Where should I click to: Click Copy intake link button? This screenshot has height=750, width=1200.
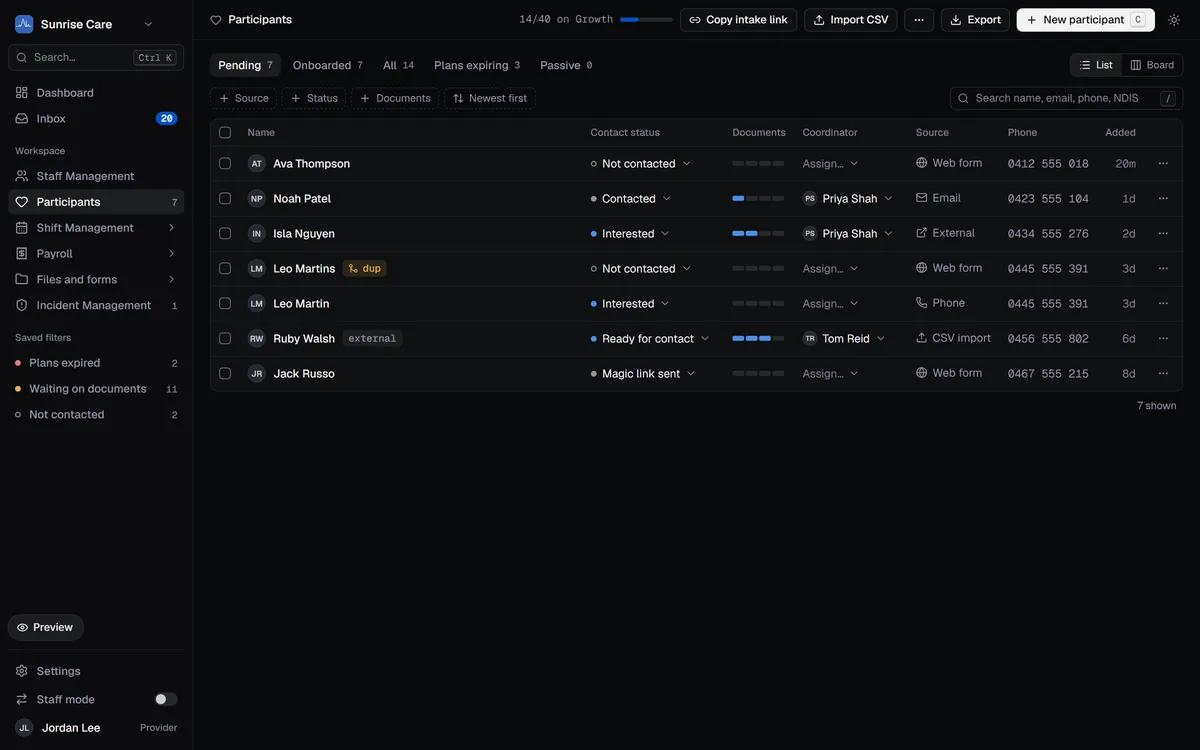coord(738,20)
